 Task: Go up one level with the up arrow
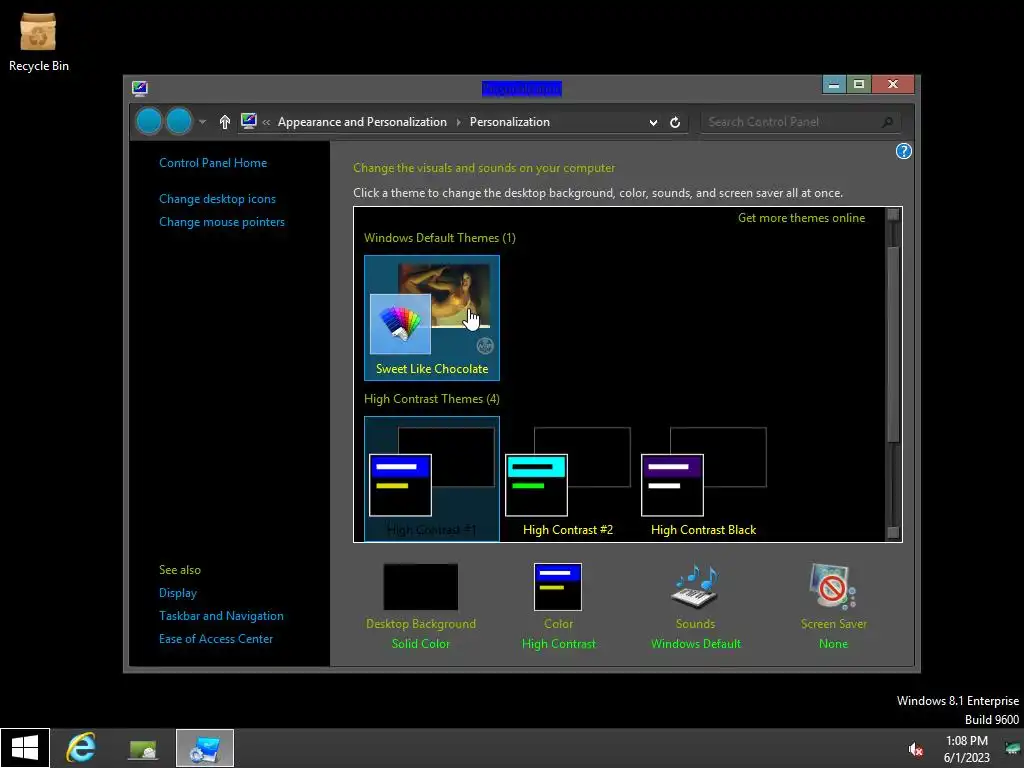click(225, 122)
